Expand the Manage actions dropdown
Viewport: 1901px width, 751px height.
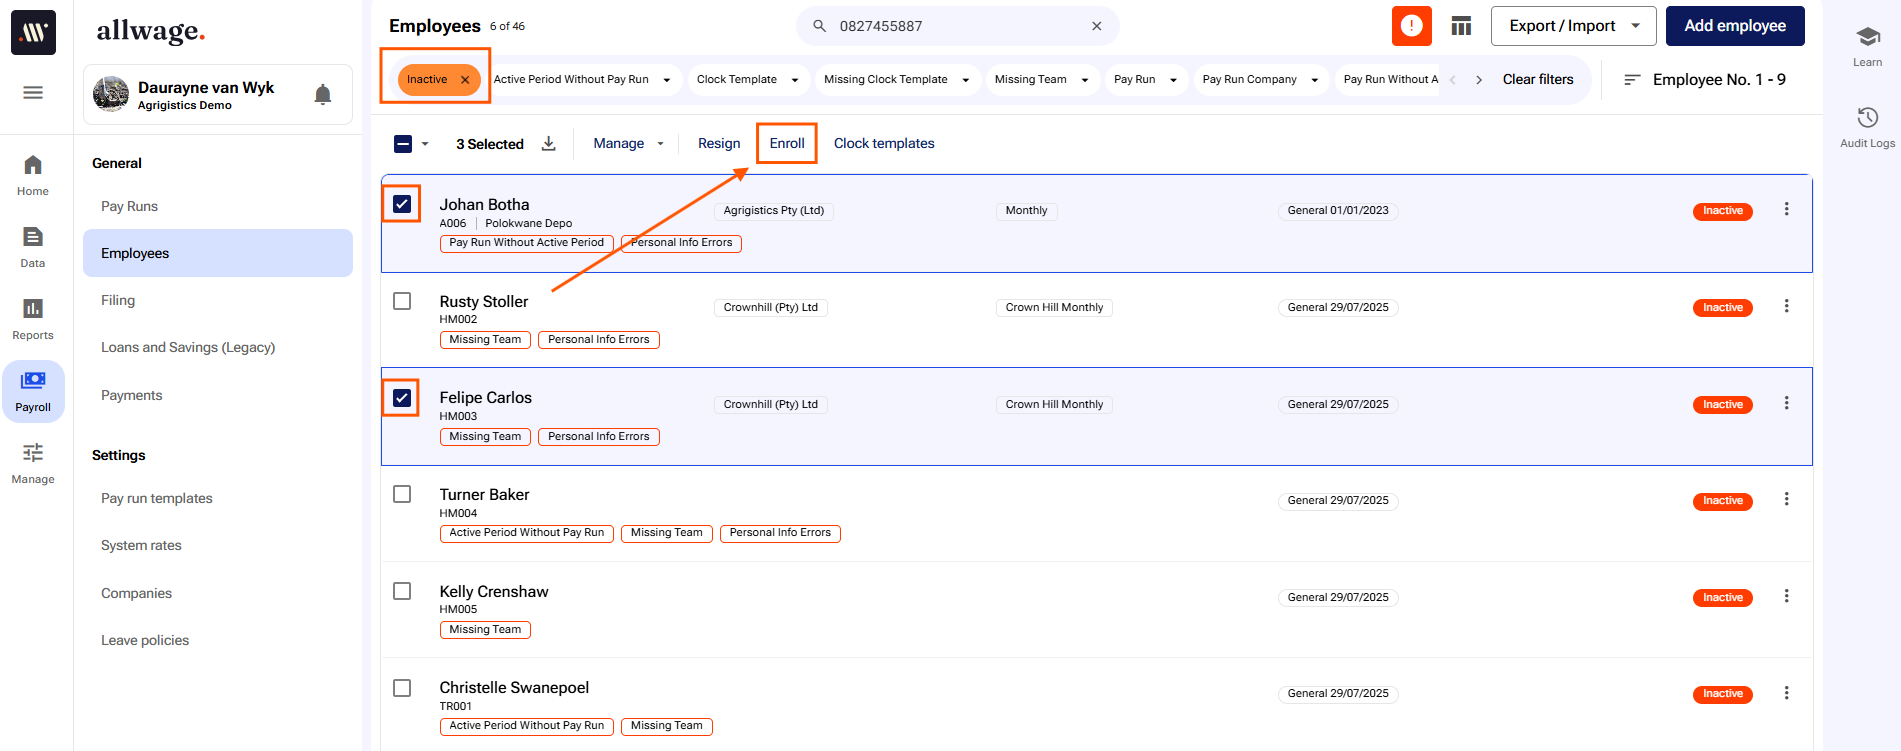[628, 144]
